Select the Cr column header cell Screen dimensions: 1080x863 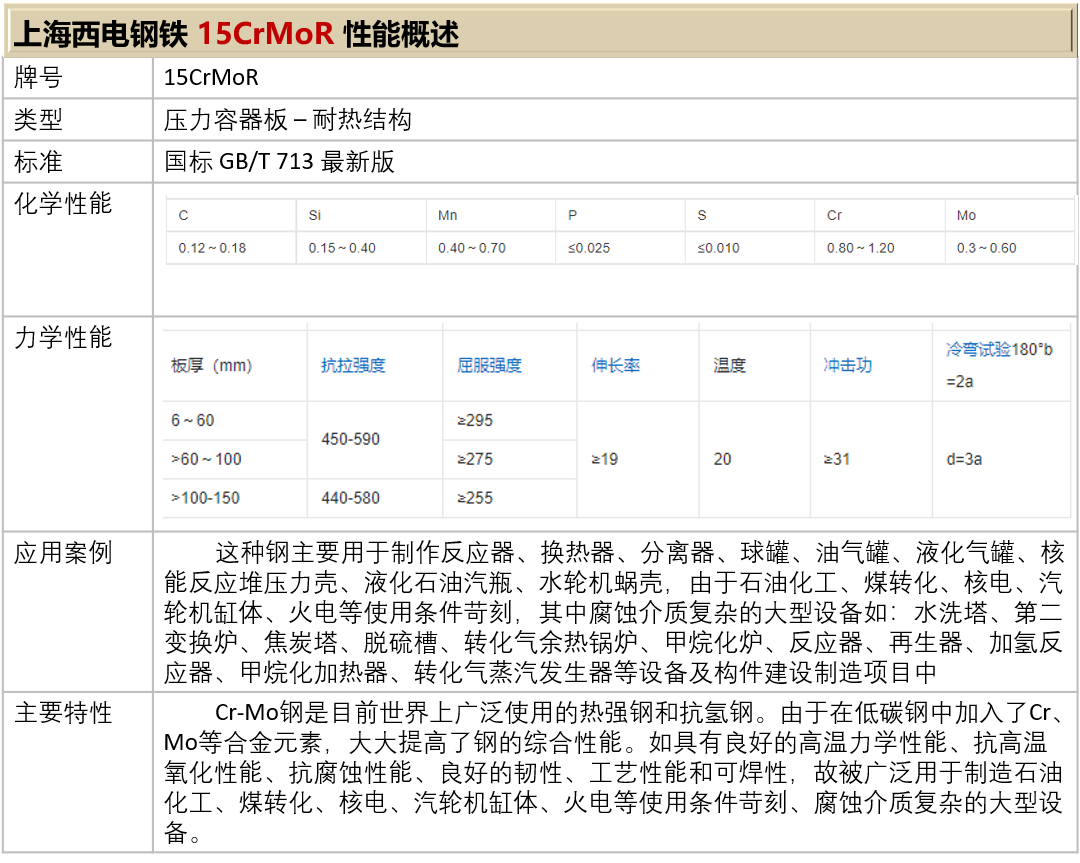pos(834,216)
